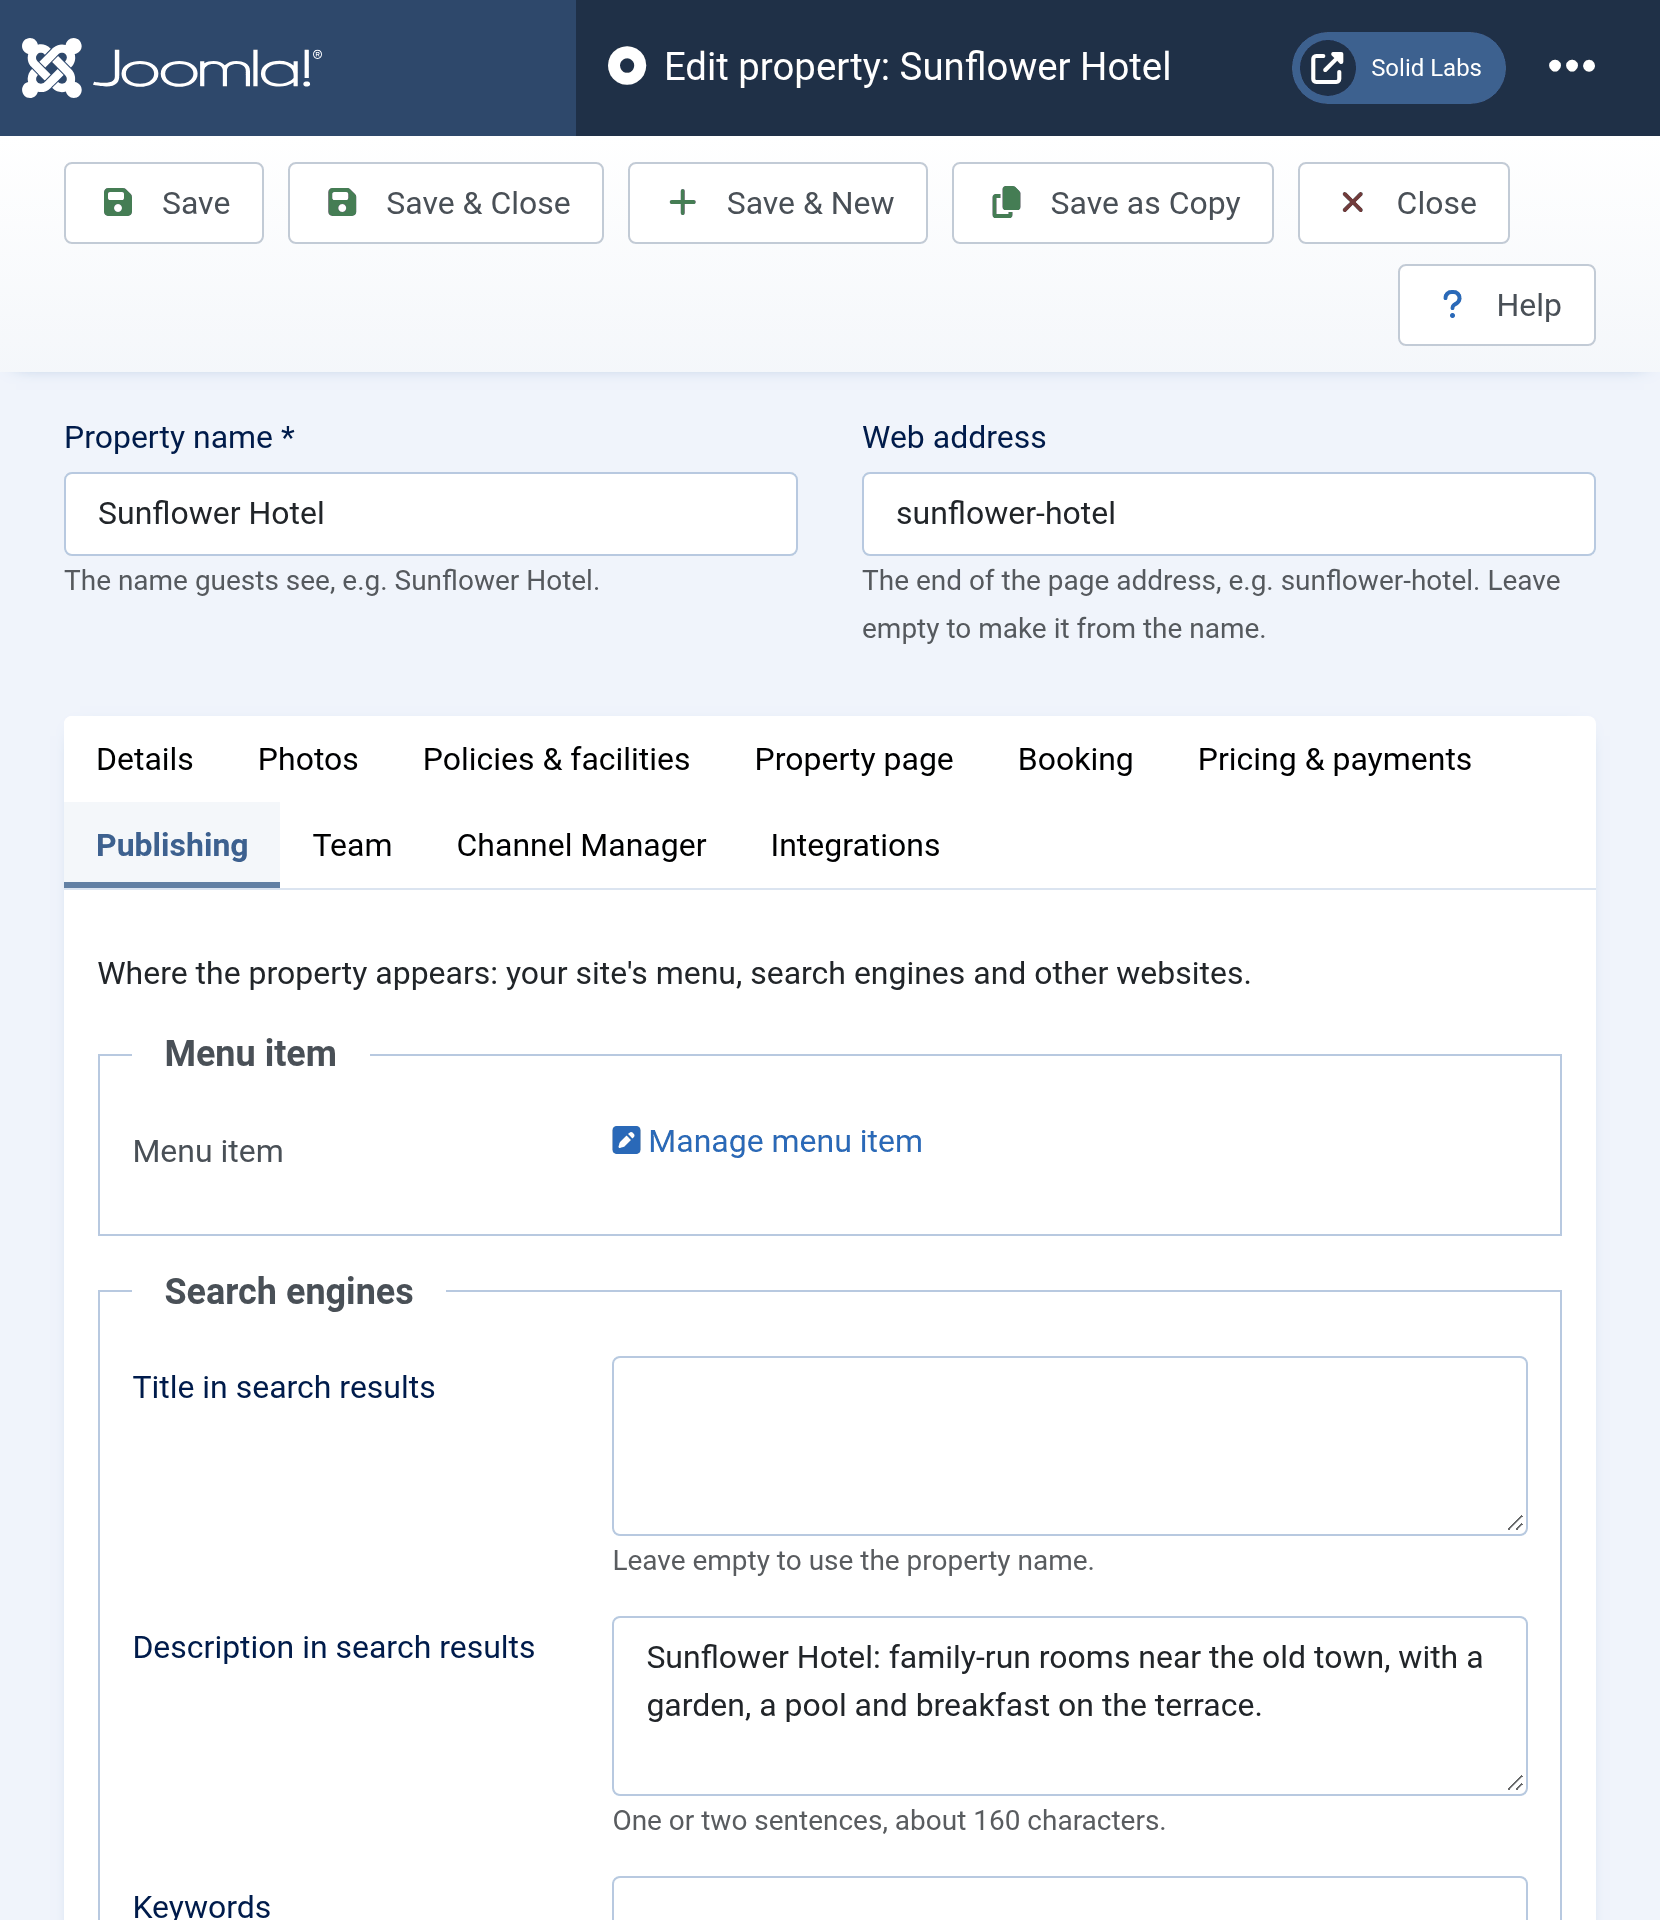Screen dimensions: 1660x1920
Task: Switch to the Booking tab
Action: (x=1076, y=759)
